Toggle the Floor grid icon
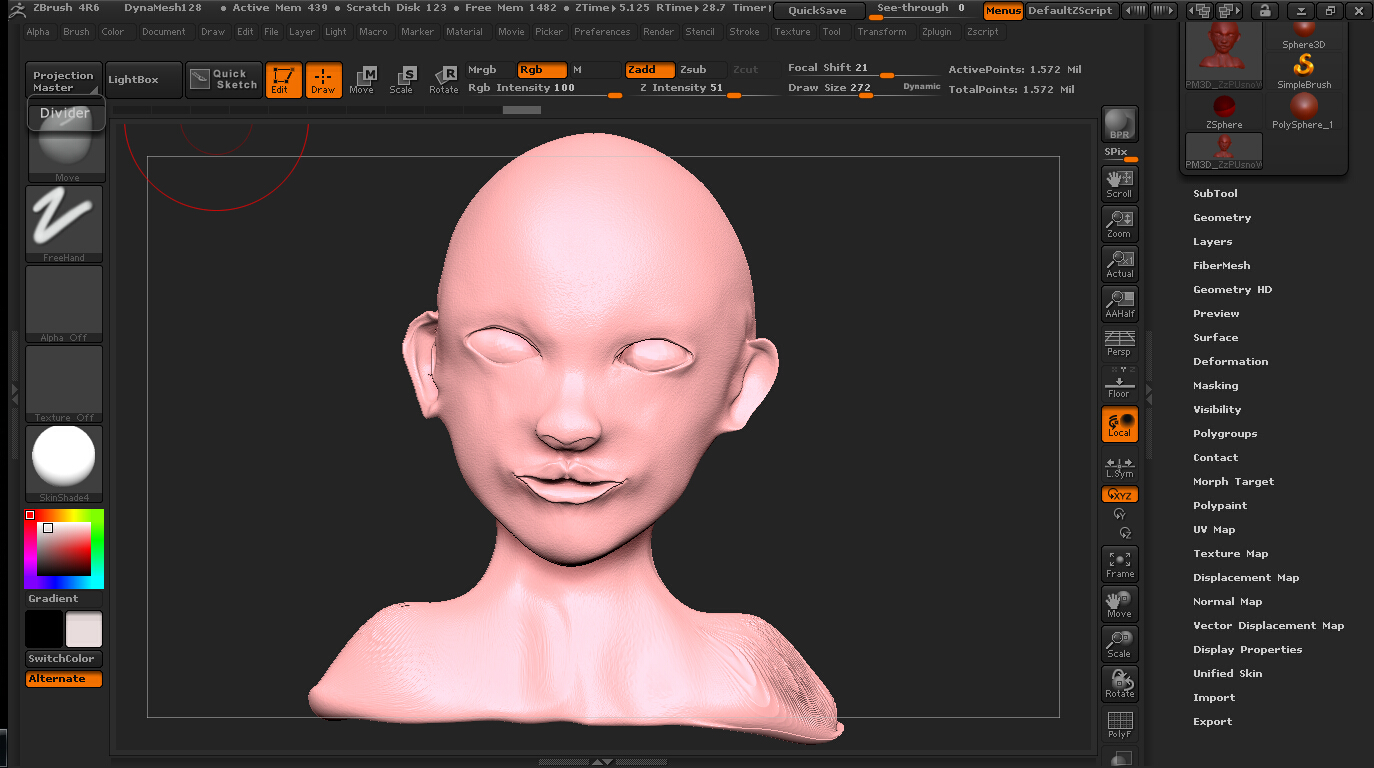The image size is (1374, 768). [x=1119, y=383]
